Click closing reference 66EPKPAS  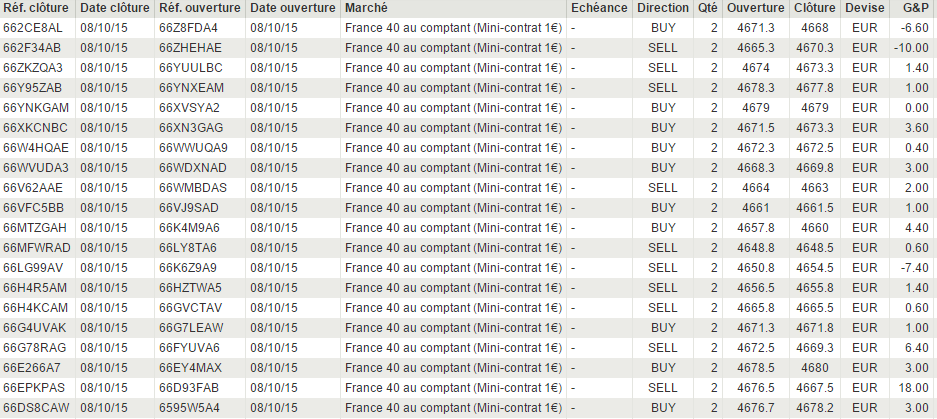pos(35,388)
